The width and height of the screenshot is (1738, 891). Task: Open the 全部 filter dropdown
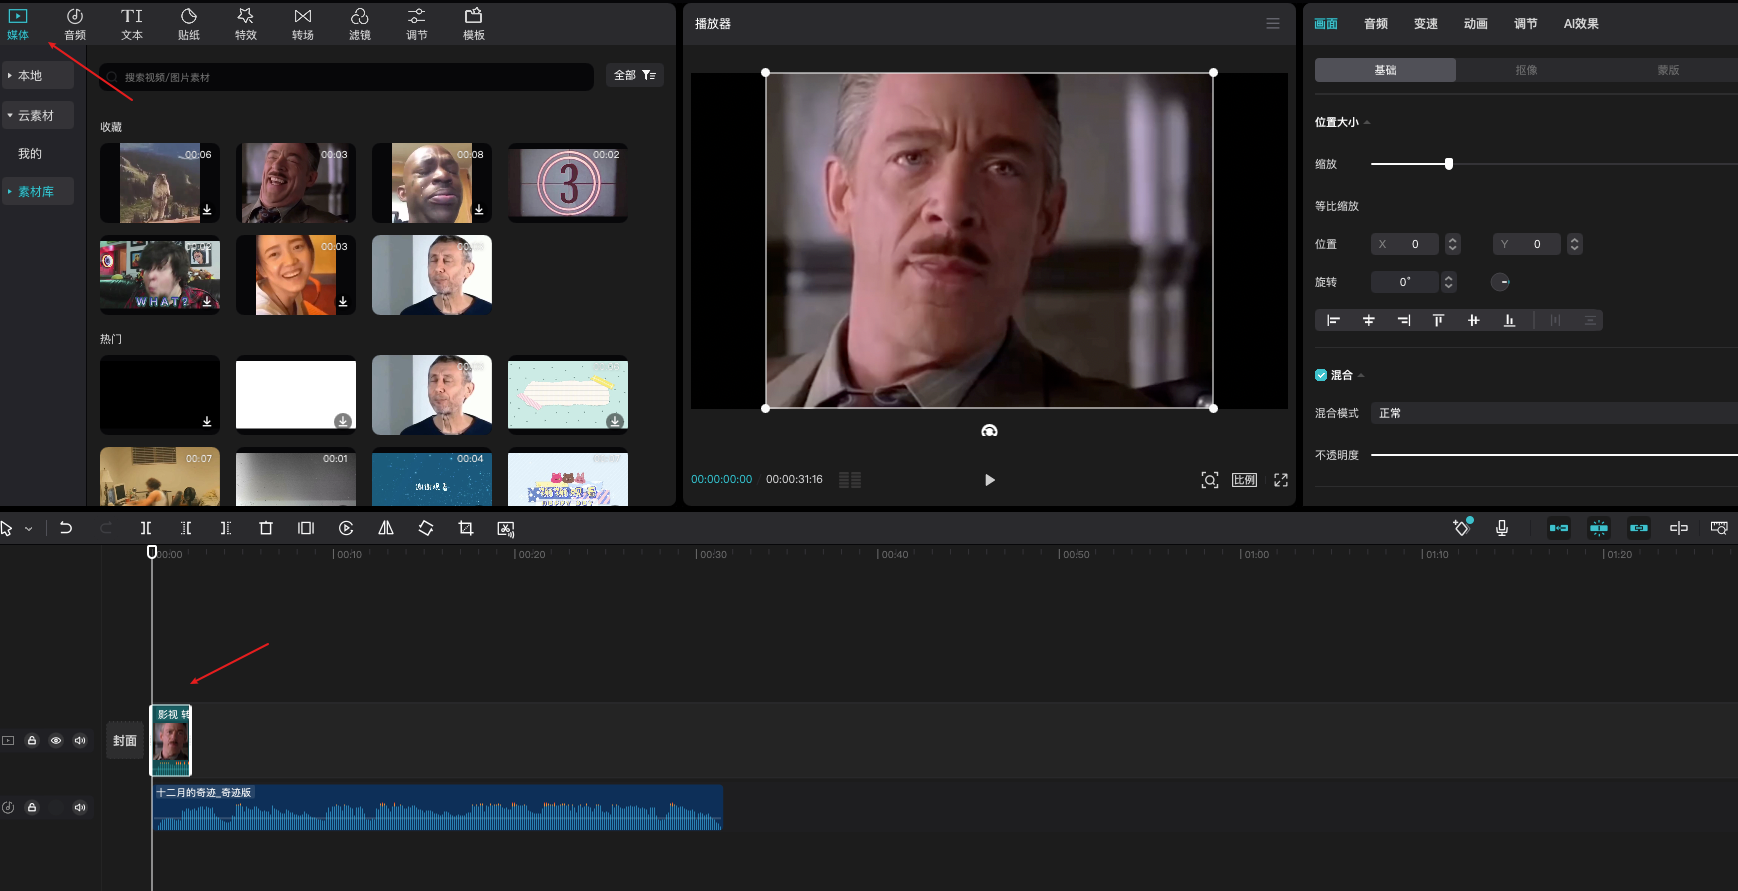pos(635,76)
